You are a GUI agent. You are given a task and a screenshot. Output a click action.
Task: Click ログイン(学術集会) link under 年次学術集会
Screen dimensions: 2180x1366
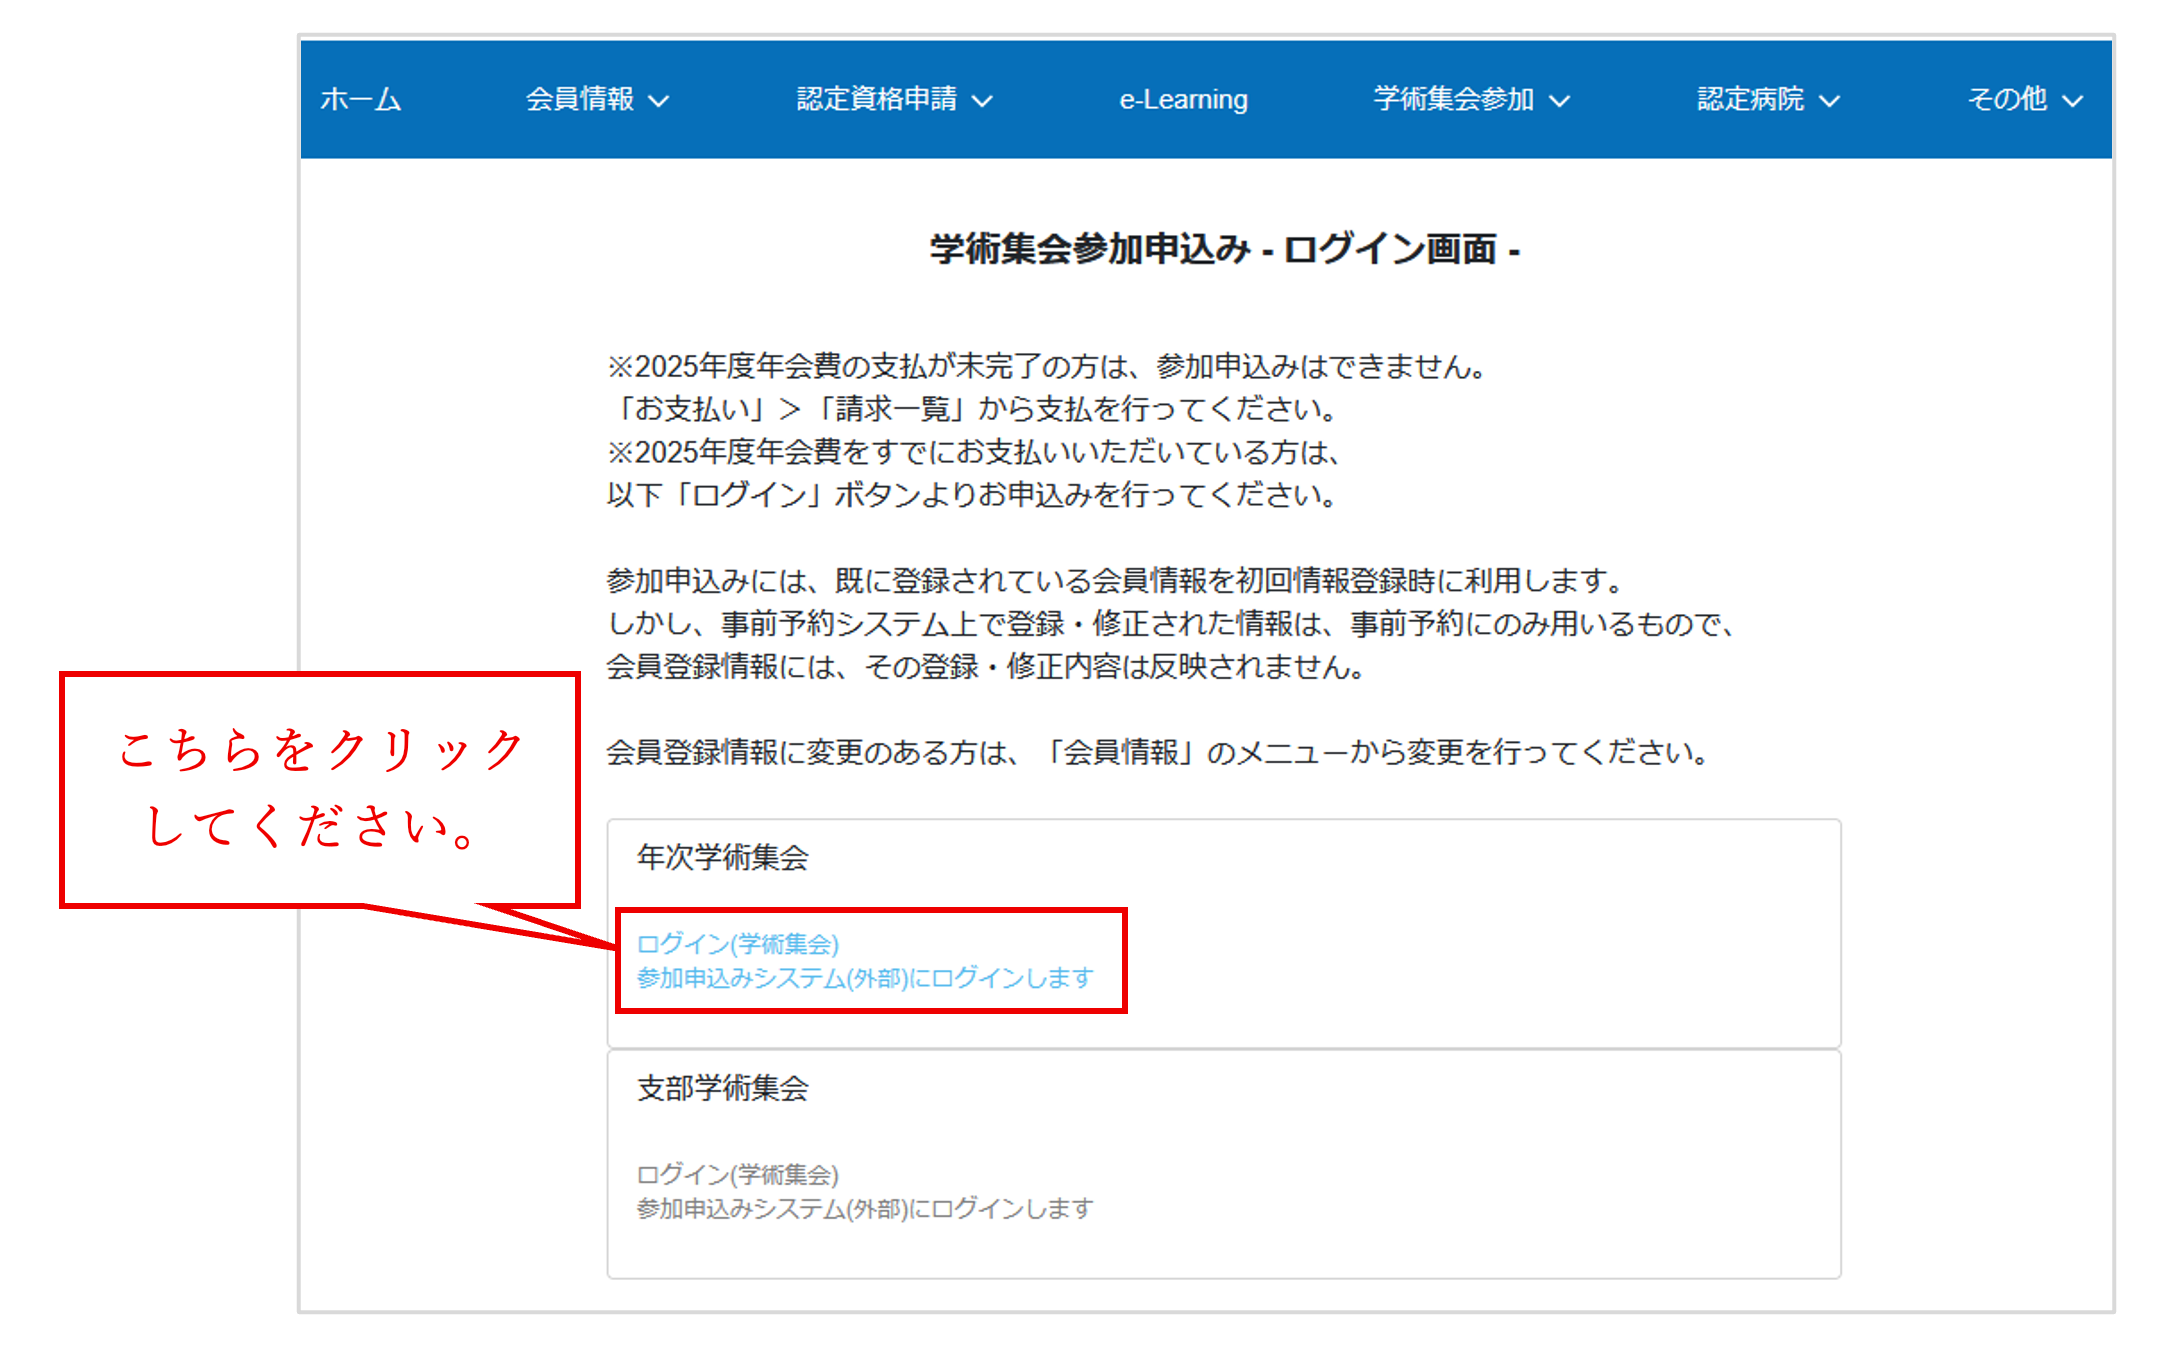pyautogui.click(x=738, y=944)
